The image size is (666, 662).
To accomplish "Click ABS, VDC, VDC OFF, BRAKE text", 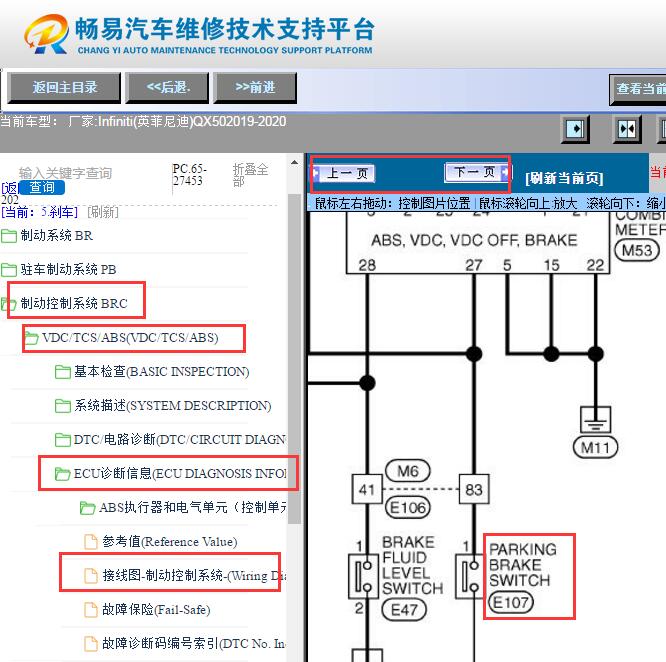I will pyautogui.click(x=474, y=240).
